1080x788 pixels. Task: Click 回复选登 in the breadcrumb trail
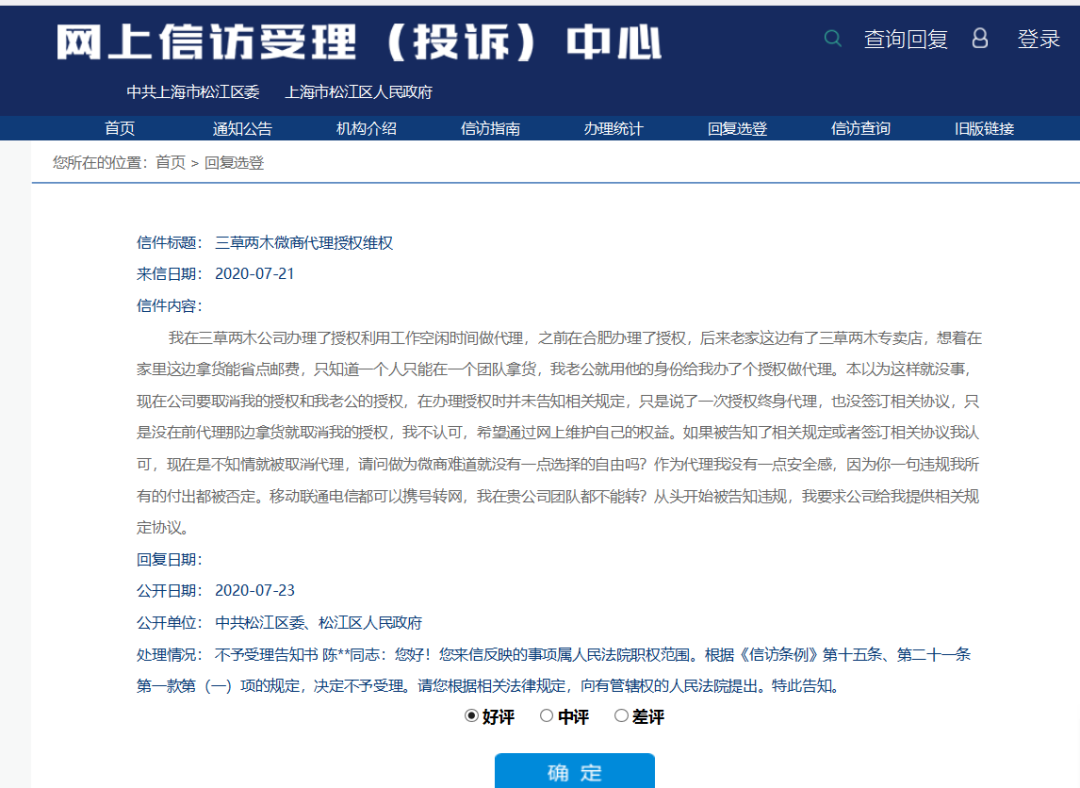[x=234, y=163]
